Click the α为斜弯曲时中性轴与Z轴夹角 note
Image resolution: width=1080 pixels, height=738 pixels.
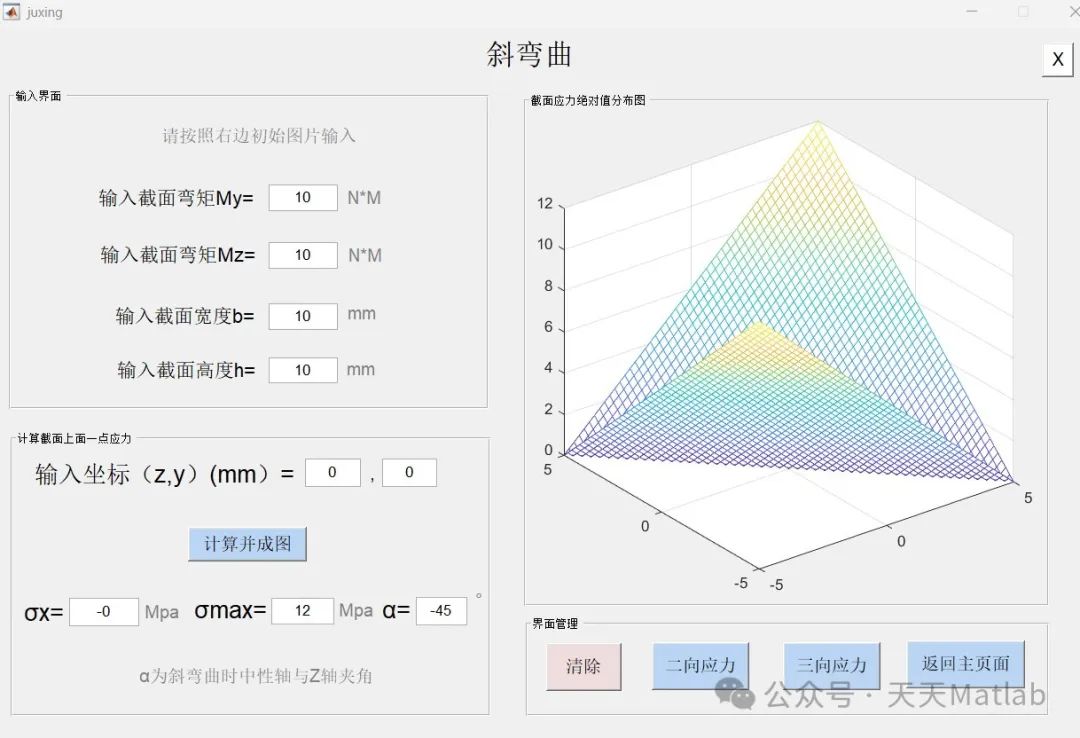pyautogui.click(x=256, y=676)
